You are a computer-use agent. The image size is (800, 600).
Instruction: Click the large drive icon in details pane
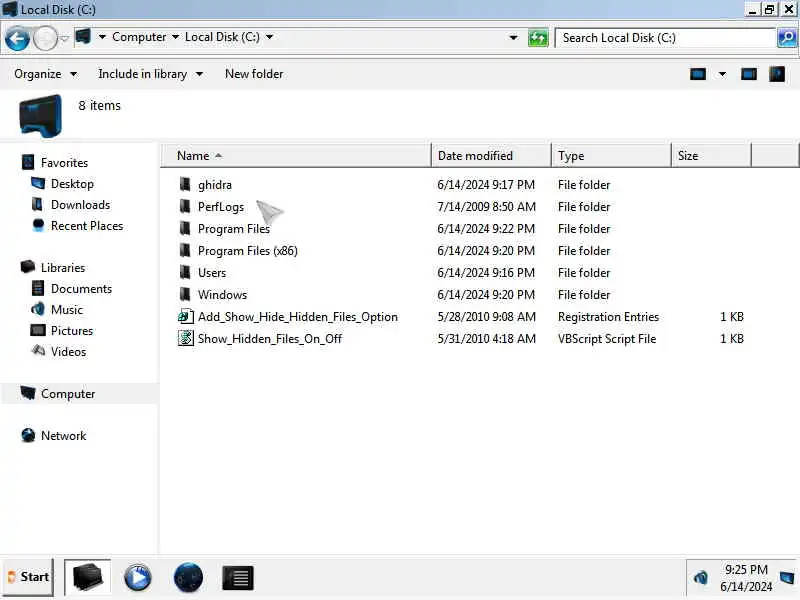click(40, 116)
